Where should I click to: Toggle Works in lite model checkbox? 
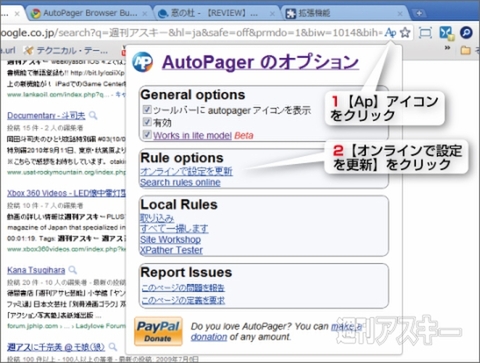pyautogui.click(x=147, y=135)
